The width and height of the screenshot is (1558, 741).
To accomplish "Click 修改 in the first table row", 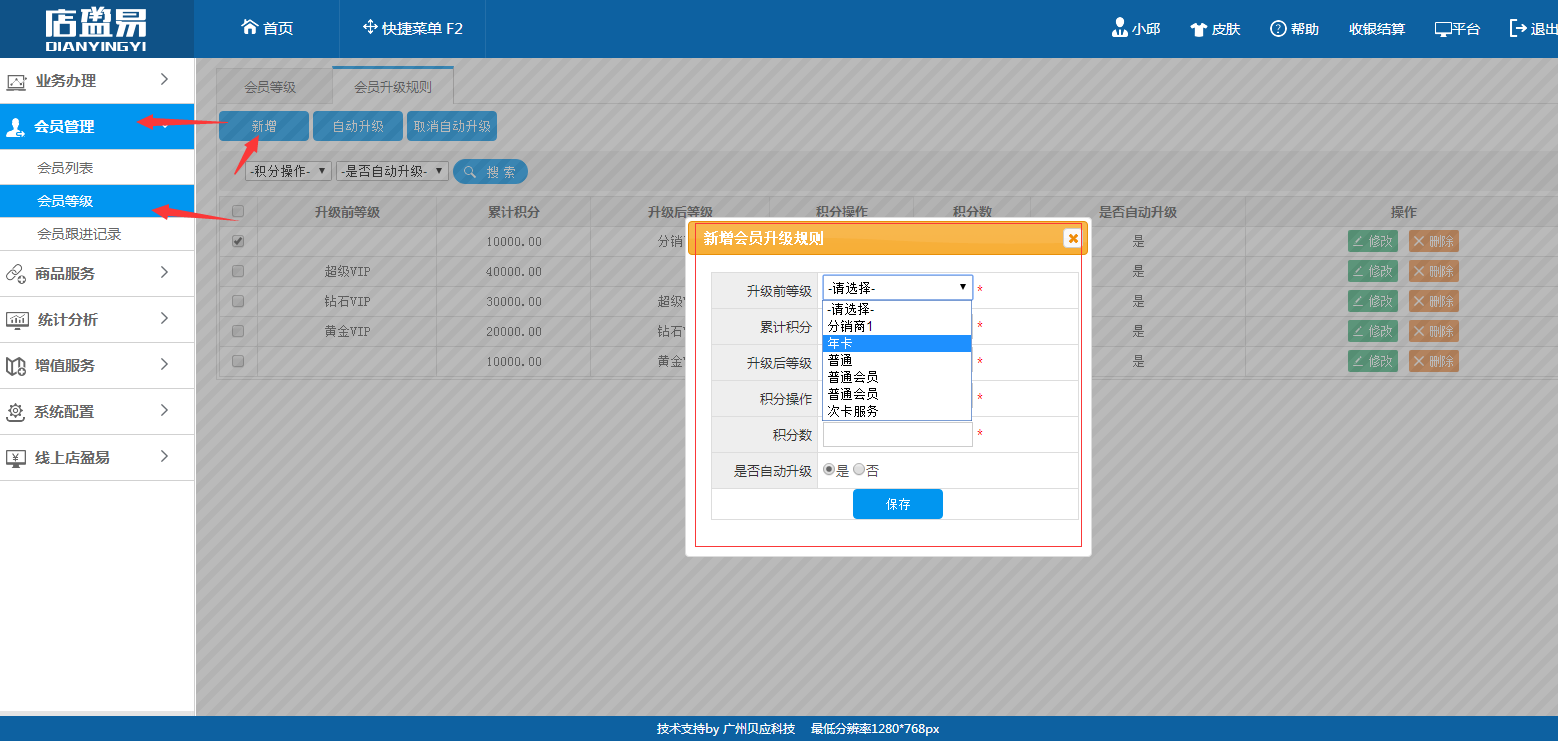I will (x=1373, y=241).
